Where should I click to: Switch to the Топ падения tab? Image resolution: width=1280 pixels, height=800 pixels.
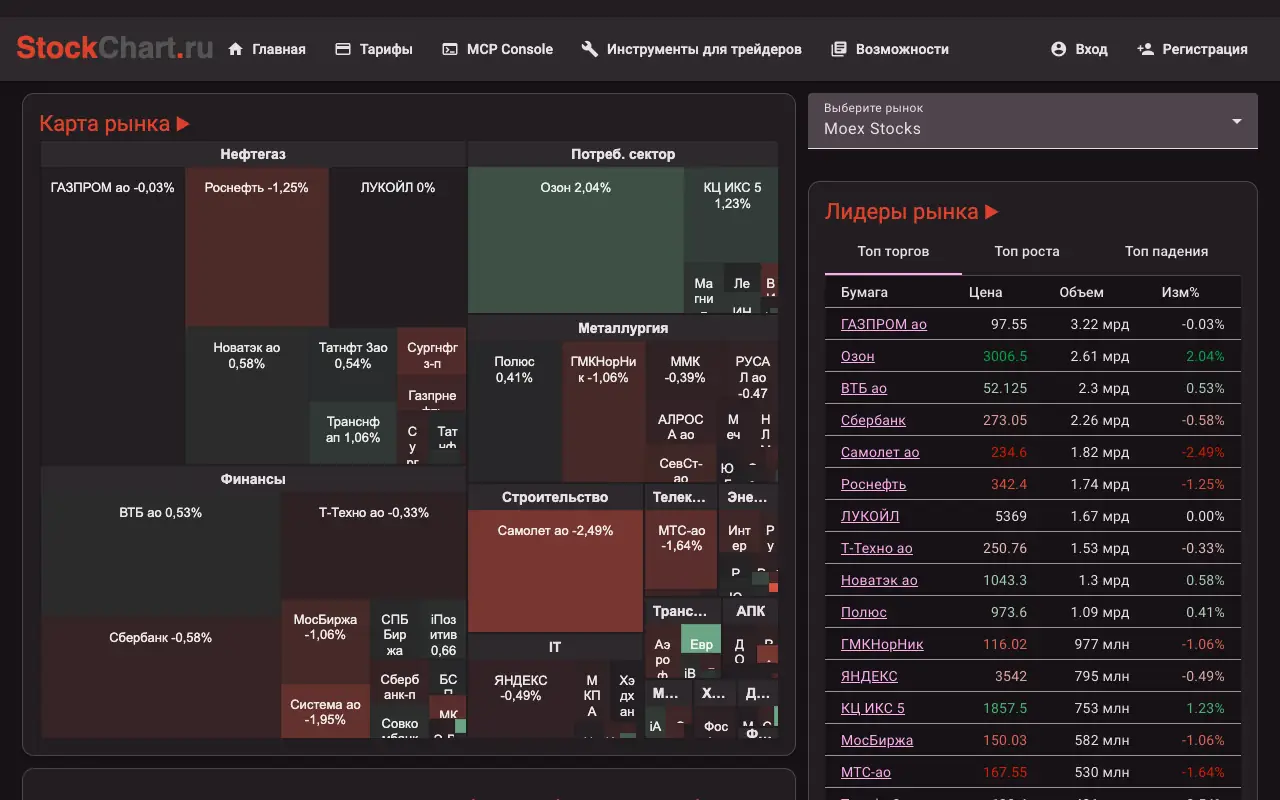(x=1166, y=251)
